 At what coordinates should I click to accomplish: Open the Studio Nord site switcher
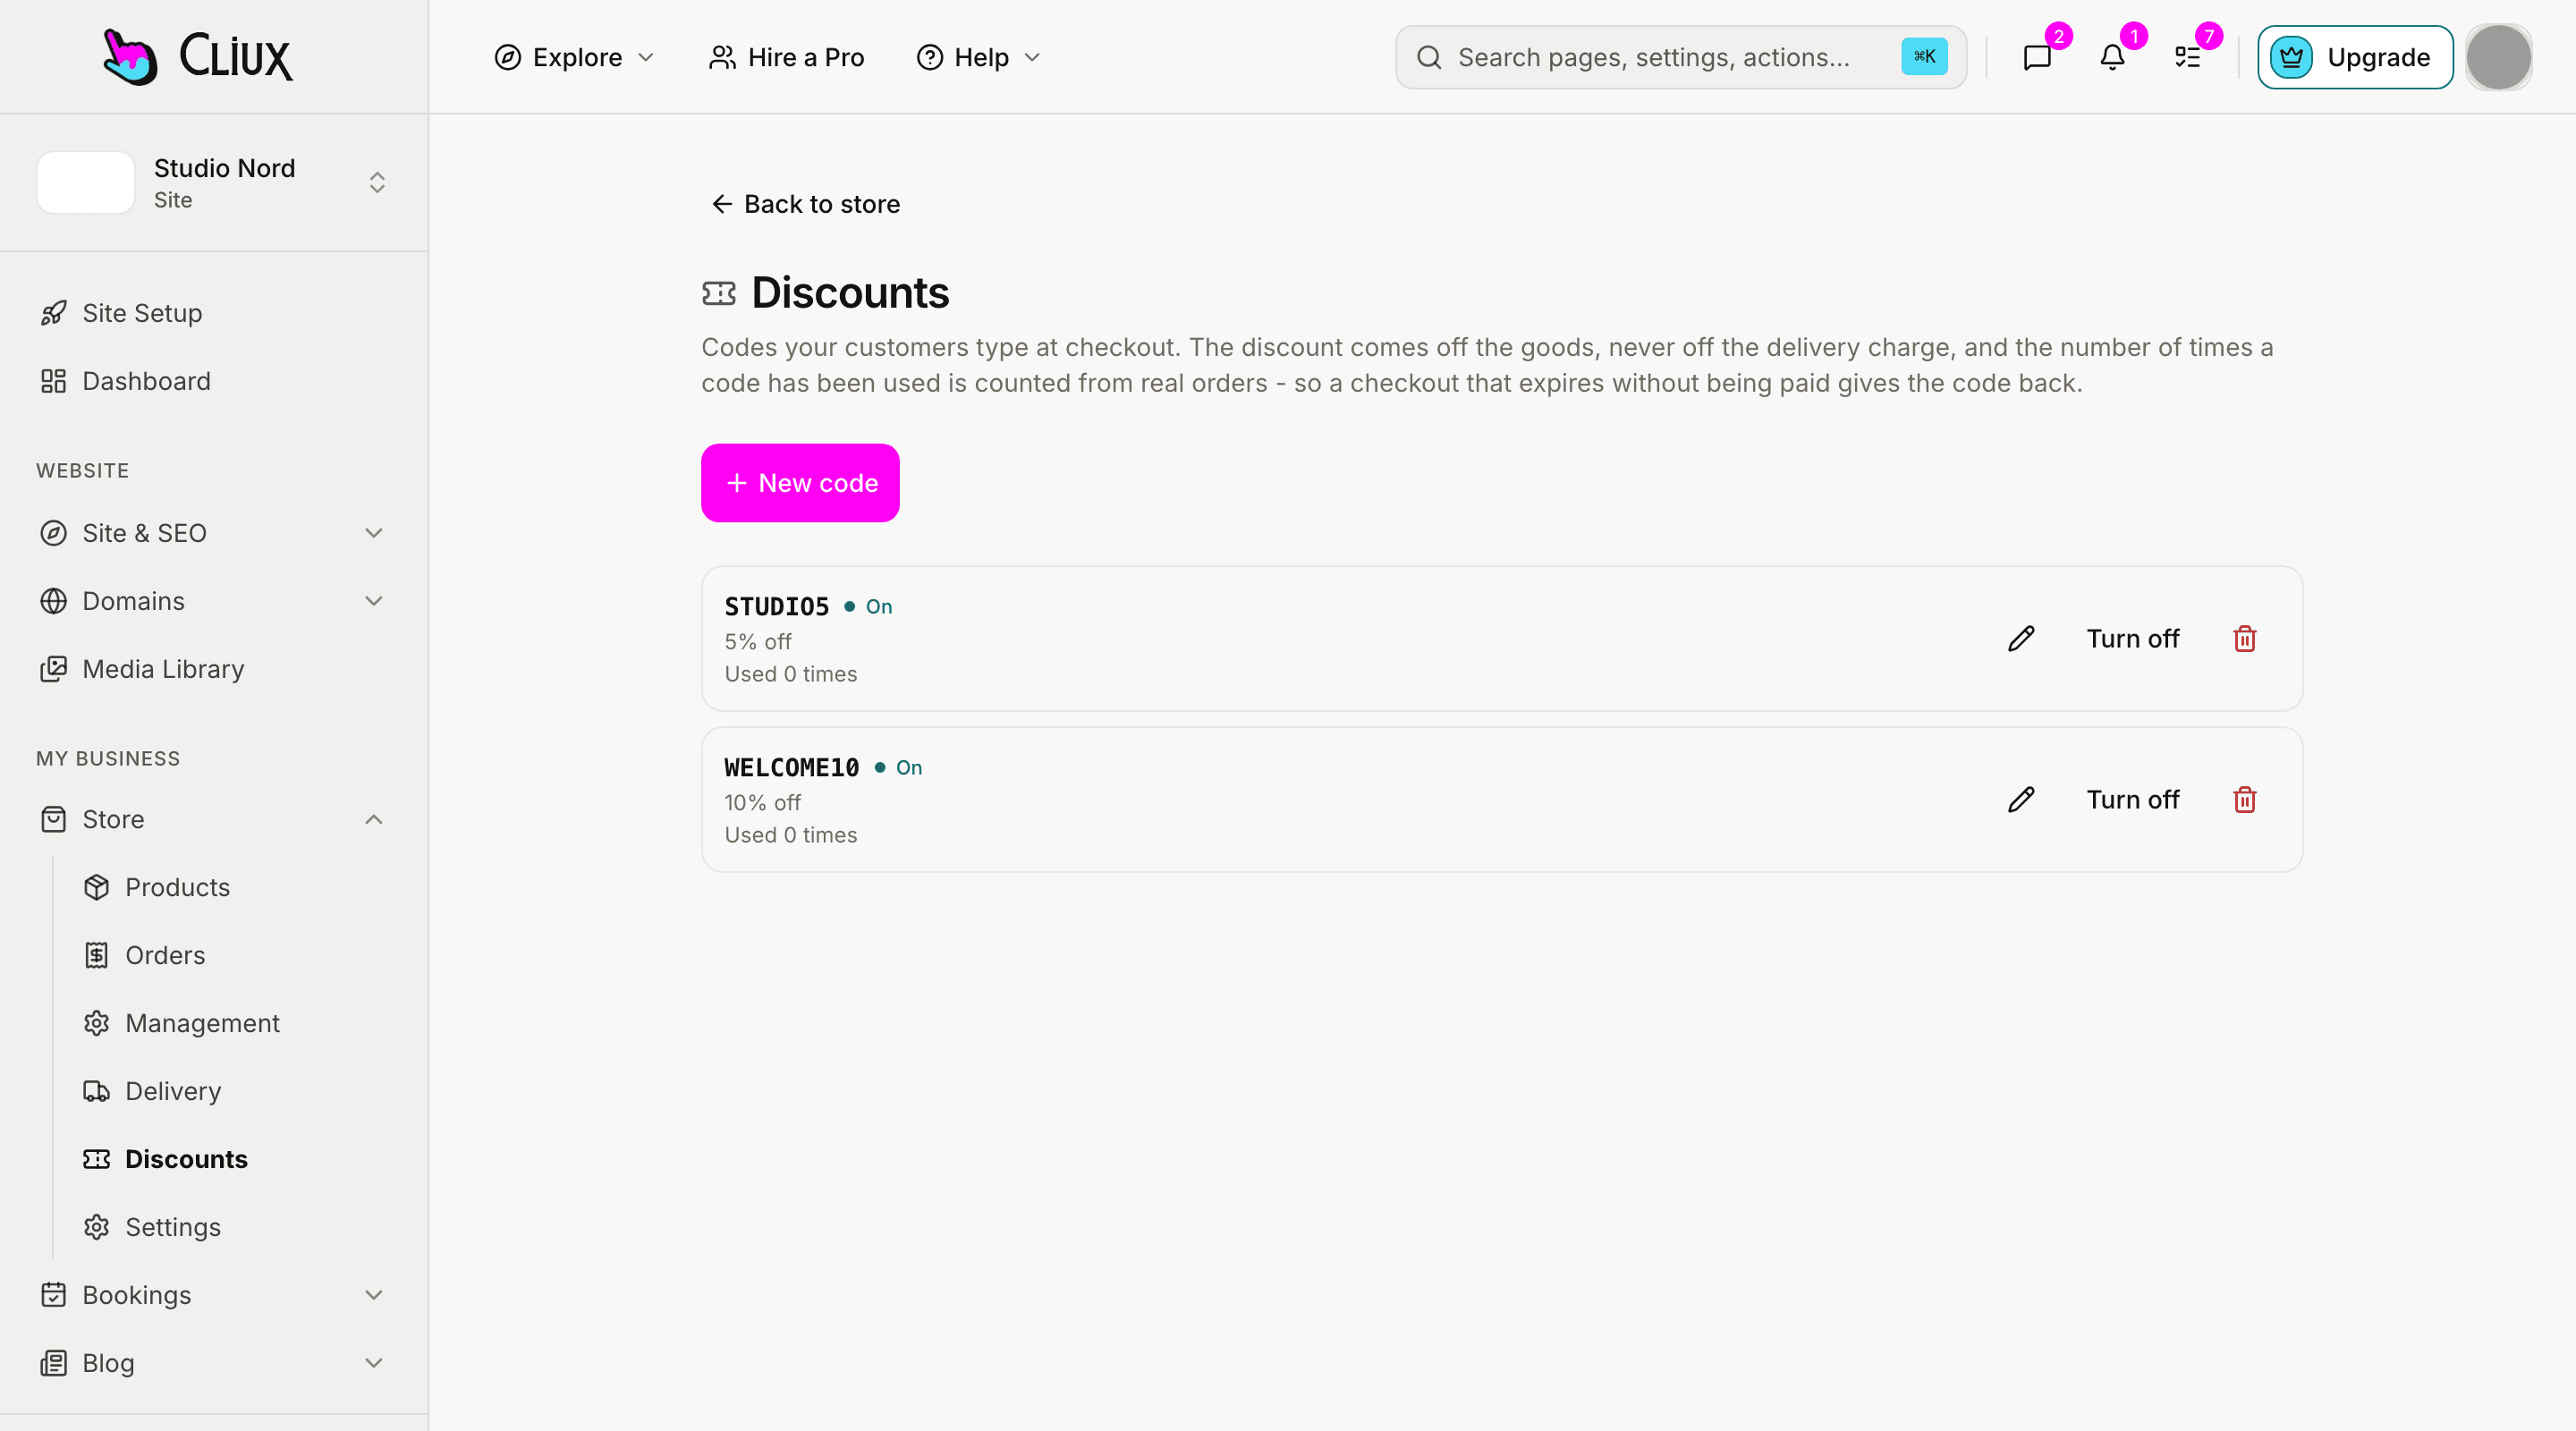214,183
